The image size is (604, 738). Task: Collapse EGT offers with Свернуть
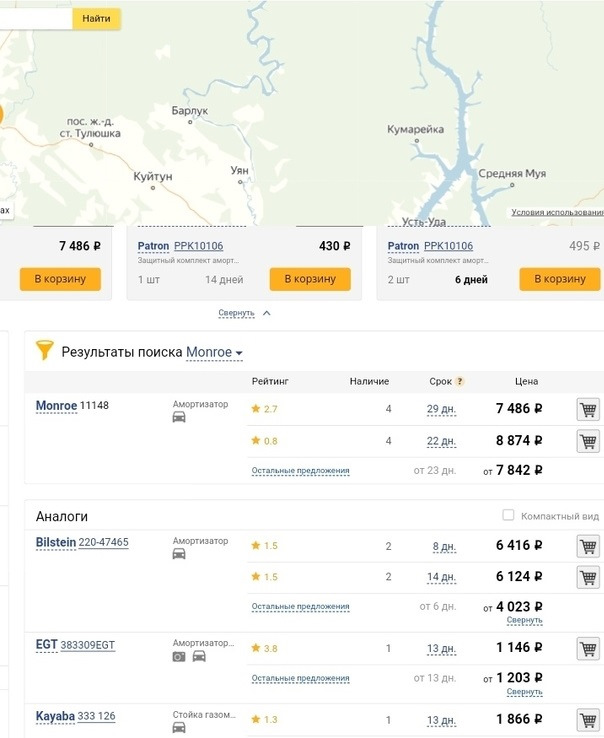coord(524,692)
